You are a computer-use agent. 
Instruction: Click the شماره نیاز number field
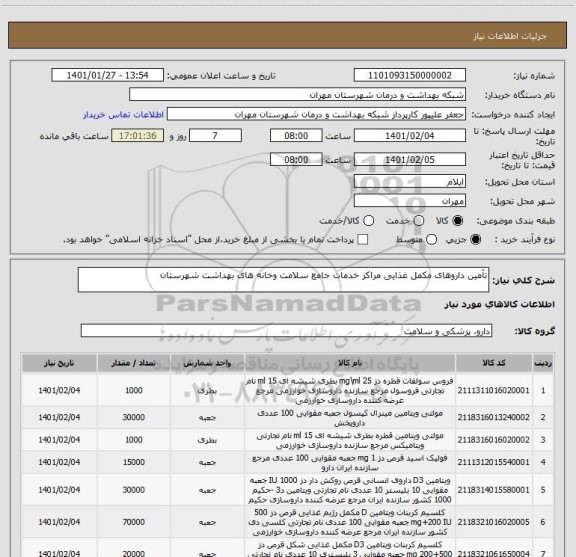[x=410, y=75]
